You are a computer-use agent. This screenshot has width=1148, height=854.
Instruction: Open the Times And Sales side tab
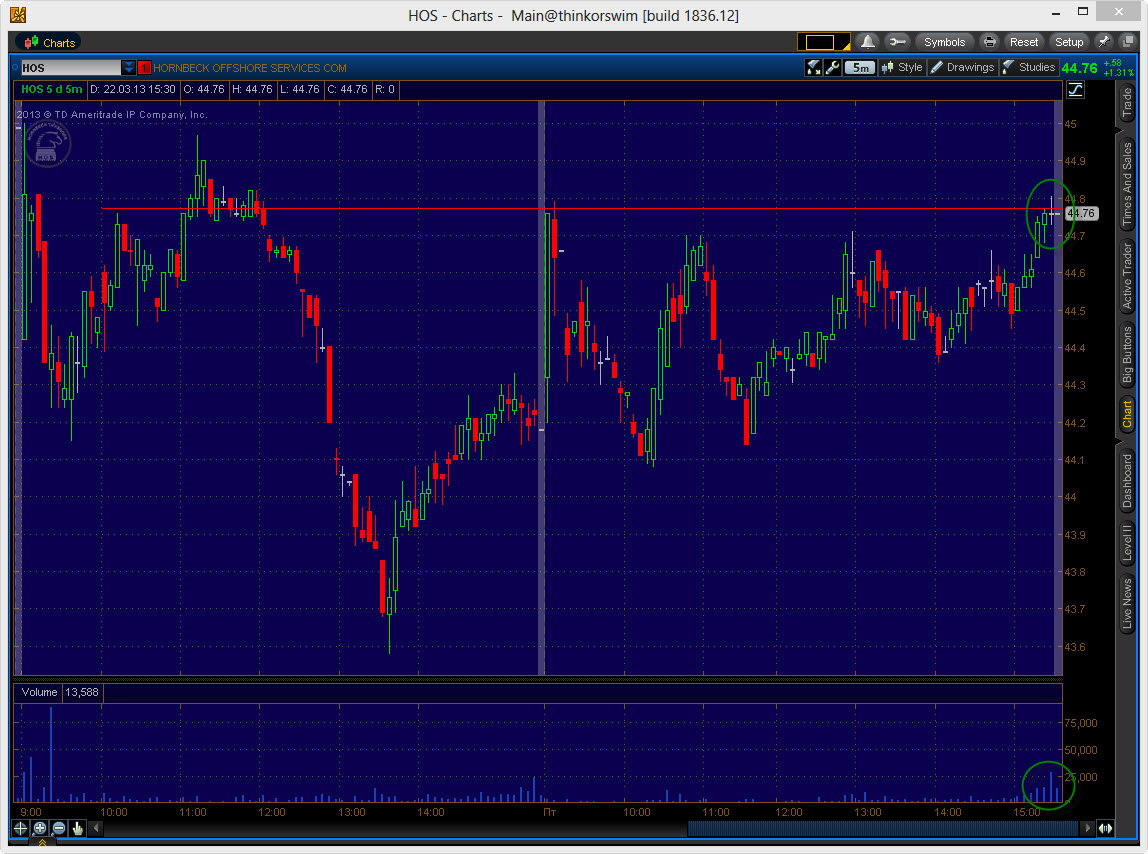click(x=1127, y=183)
